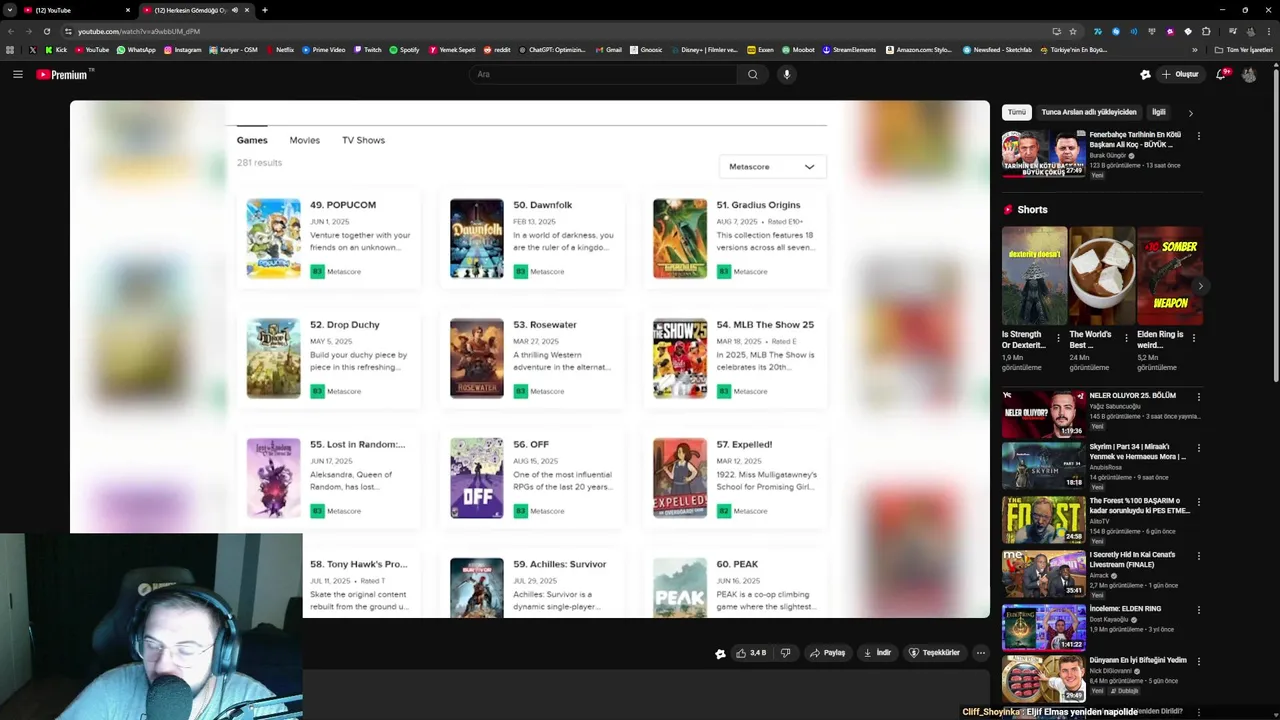Select 'Tunca Arslan adlı yükleyiciden' chip
Viewport: 1280px width, 720px height.
pyautogui.click(x=1089, y=112)
